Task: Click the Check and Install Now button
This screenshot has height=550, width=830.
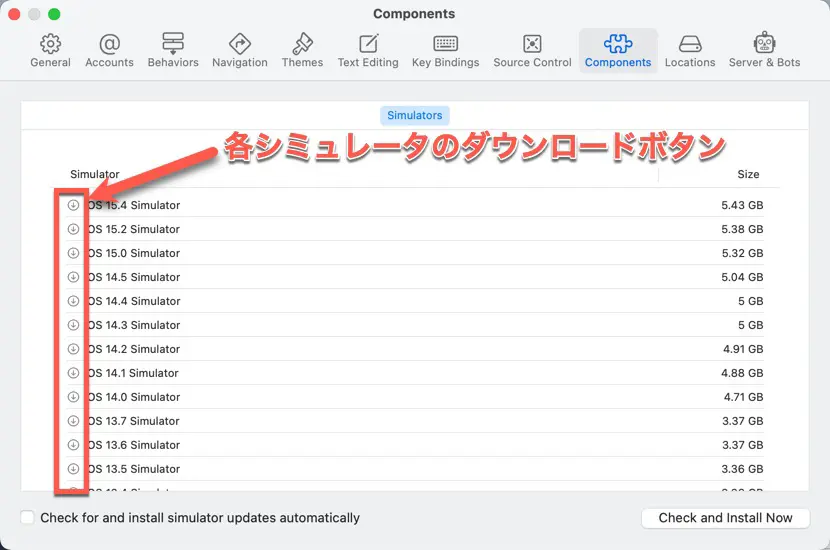Action: (725, 518)
